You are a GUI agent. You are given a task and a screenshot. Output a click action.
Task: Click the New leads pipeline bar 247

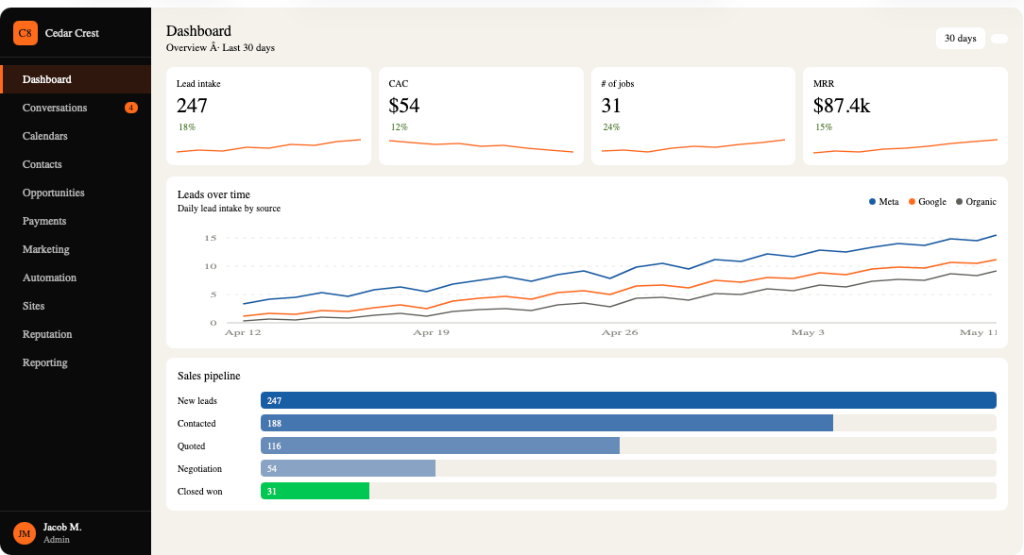click(628, 400)
